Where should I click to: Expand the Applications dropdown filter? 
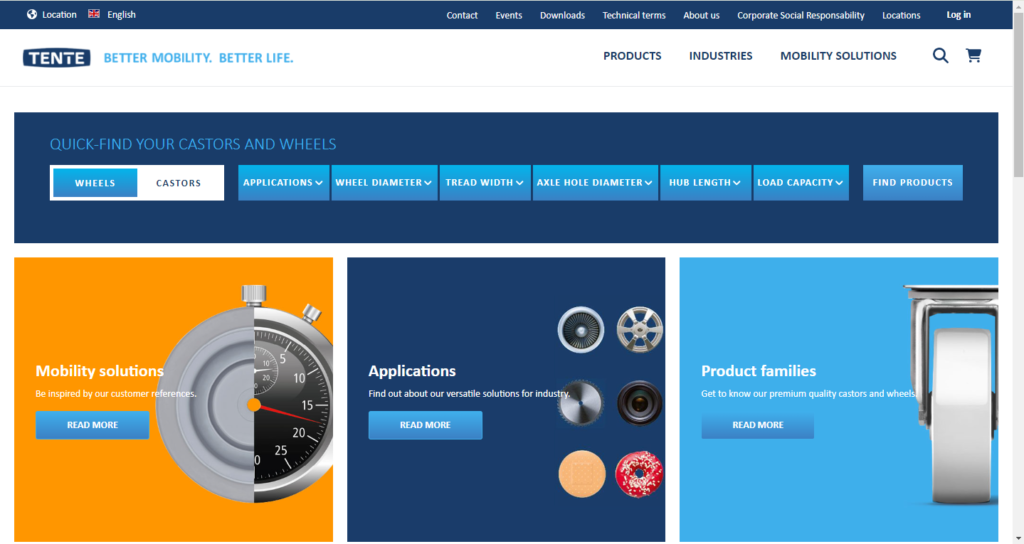tap(283, 183)
